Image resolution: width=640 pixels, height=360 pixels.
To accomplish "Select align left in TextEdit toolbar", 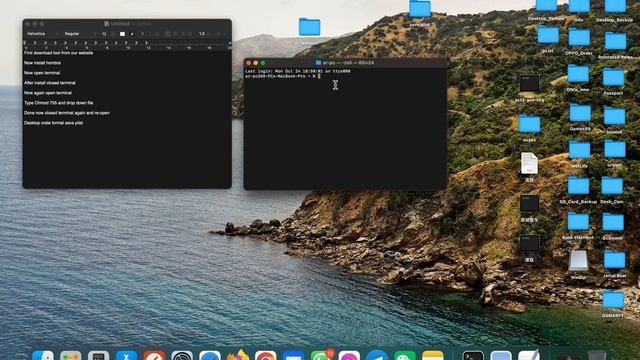I will 168,34.
